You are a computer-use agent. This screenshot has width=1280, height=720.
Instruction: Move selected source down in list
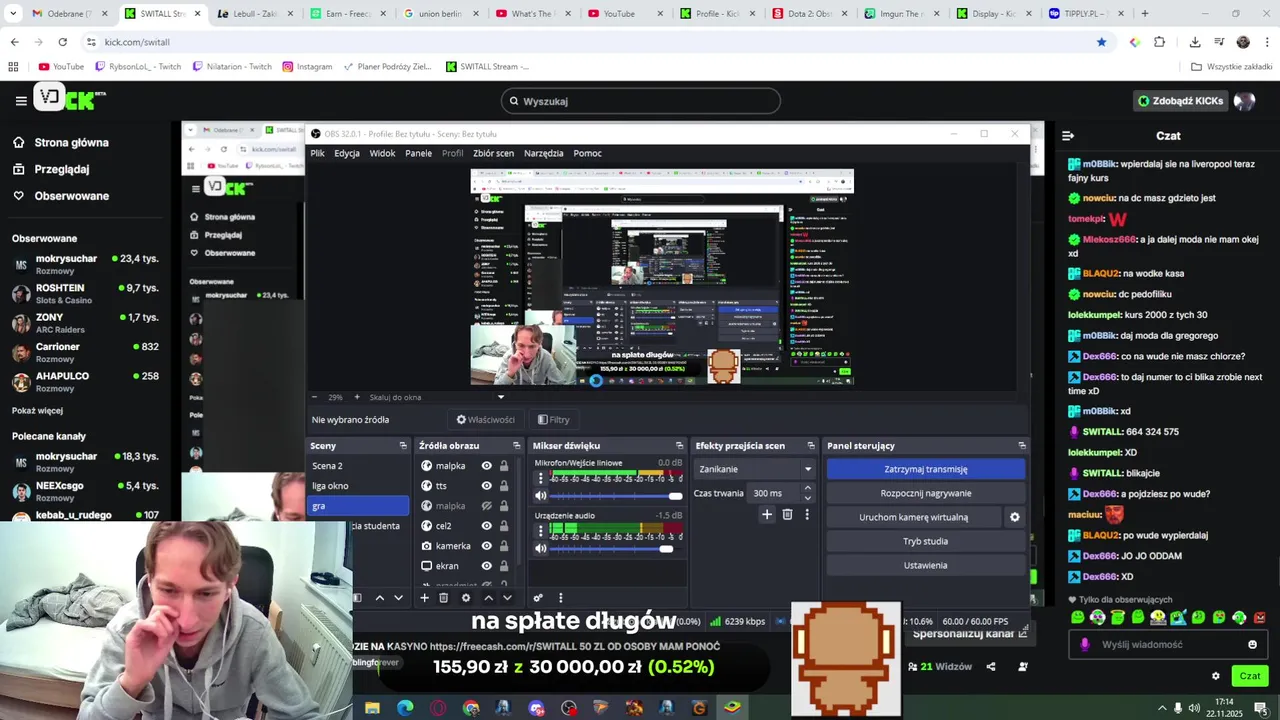click(x=507, y=598)
